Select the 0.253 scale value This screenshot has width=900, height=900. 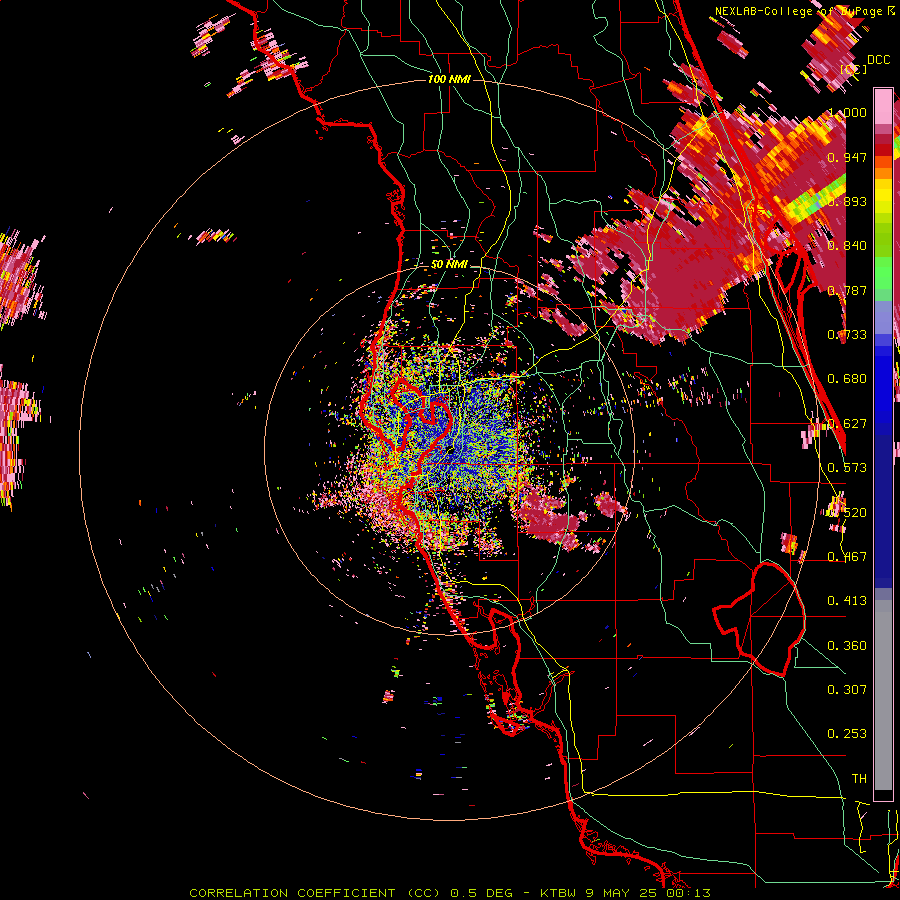(847, 734)
